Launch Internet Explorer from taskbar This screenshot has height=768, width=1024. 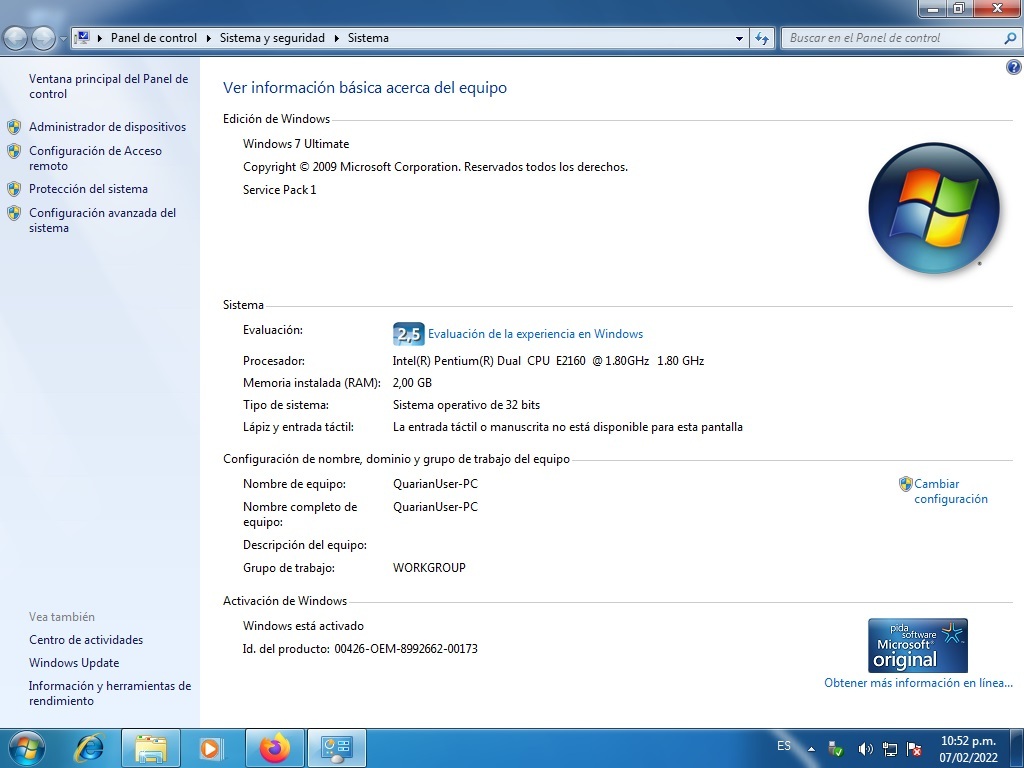point(89,748)
